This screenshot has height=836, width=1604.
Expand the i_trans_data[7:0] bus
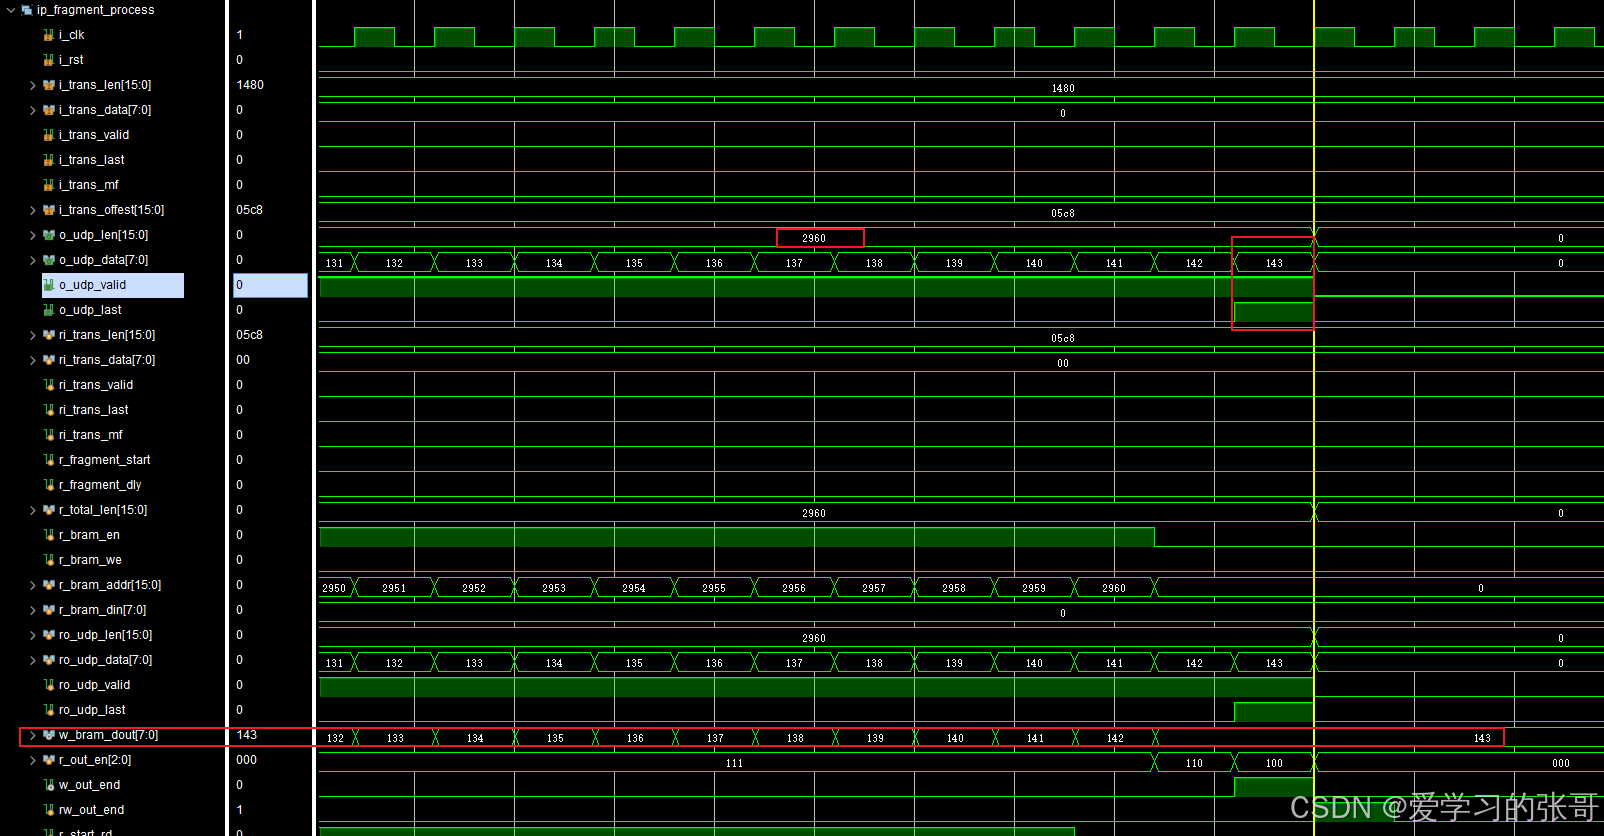tap(33, 110)
